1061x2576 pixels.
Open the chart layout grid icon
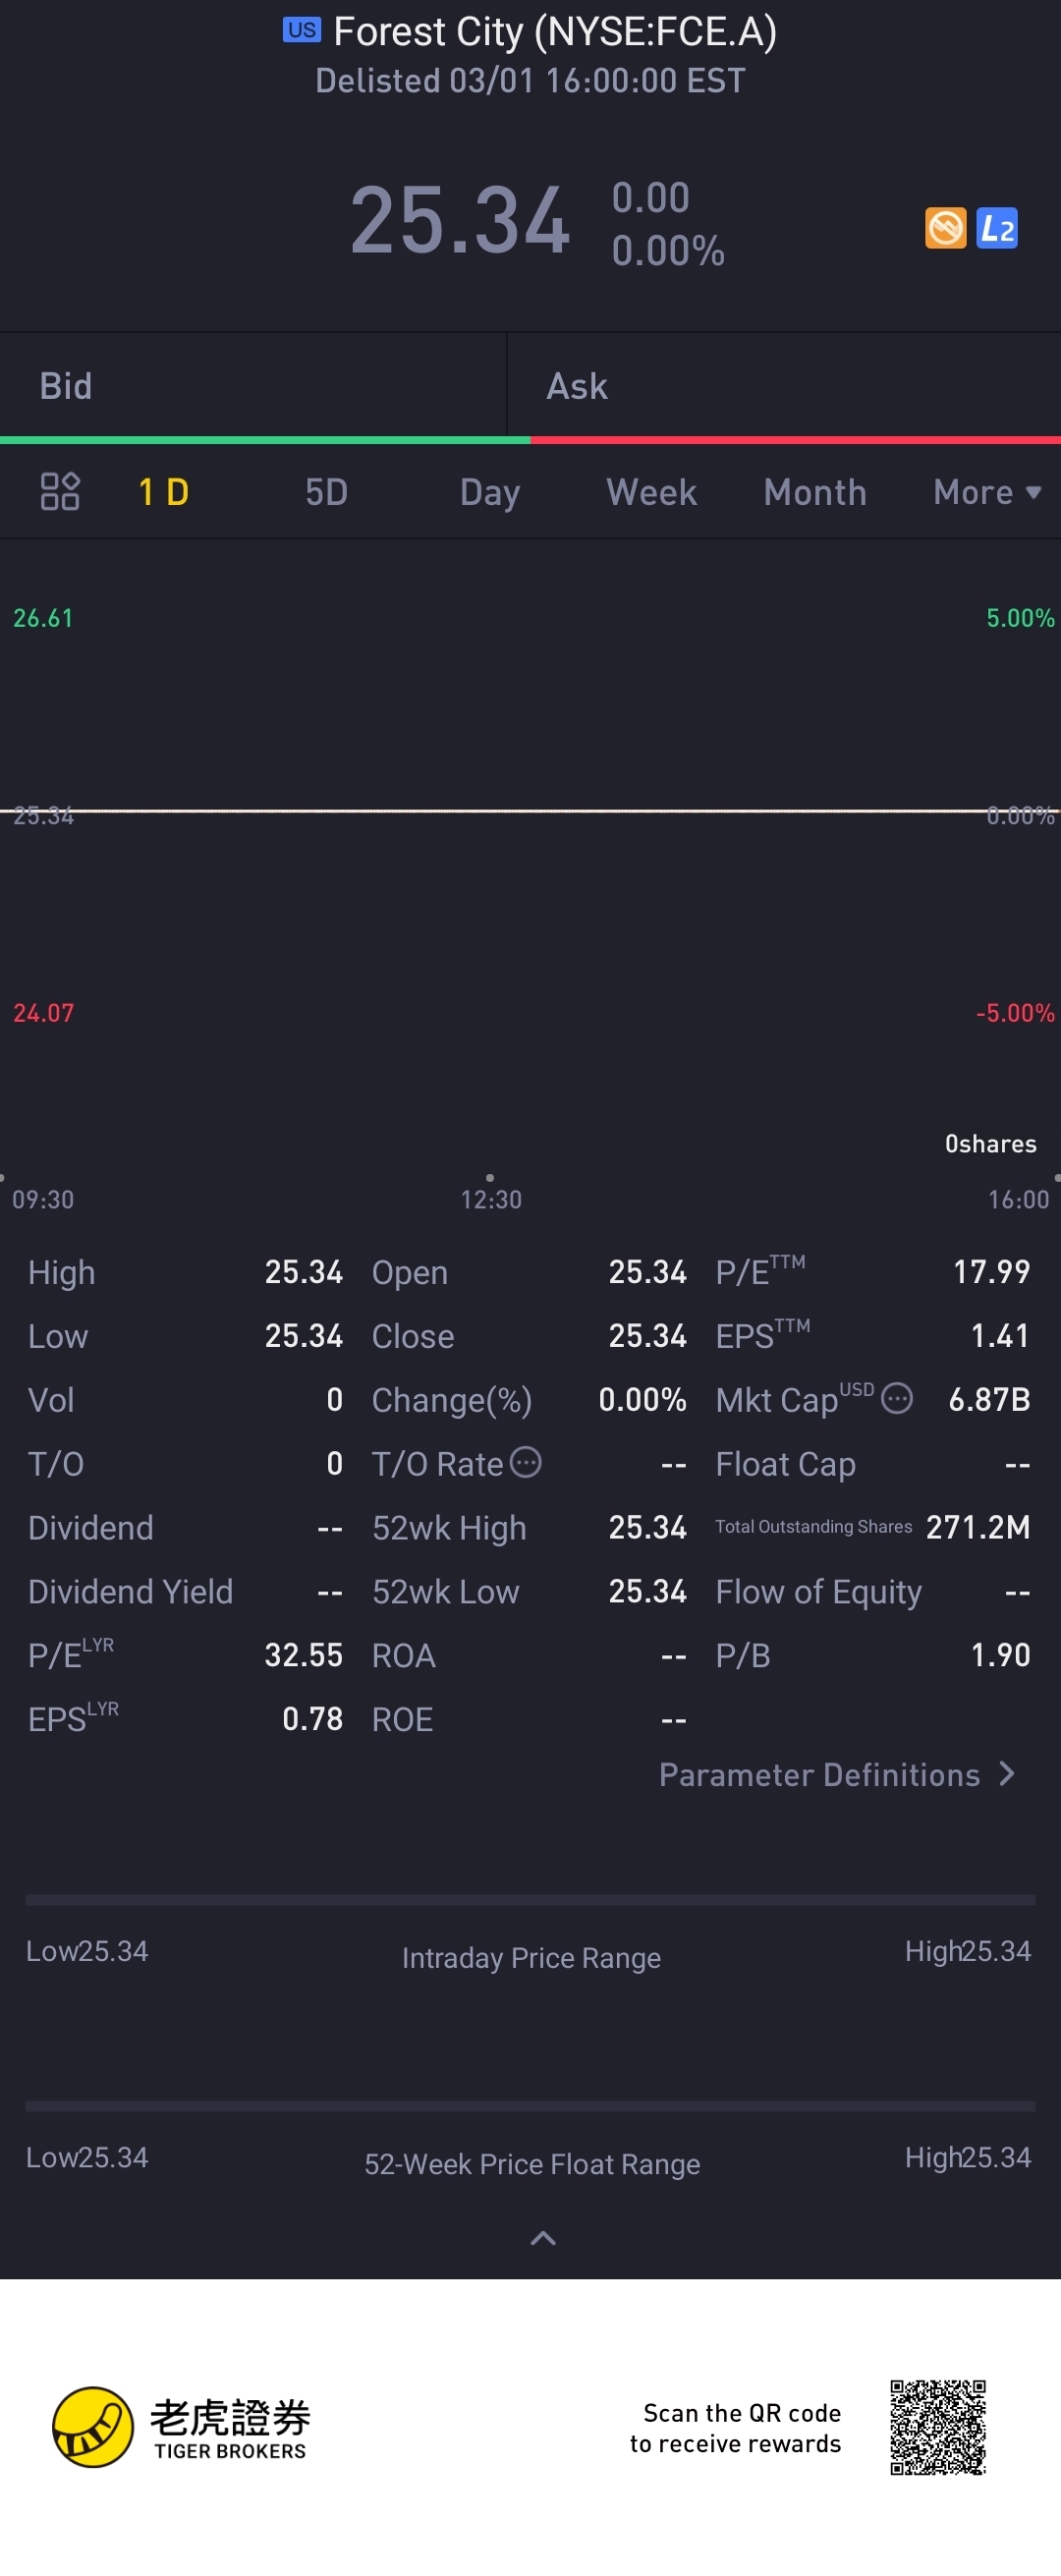(59, 491)
